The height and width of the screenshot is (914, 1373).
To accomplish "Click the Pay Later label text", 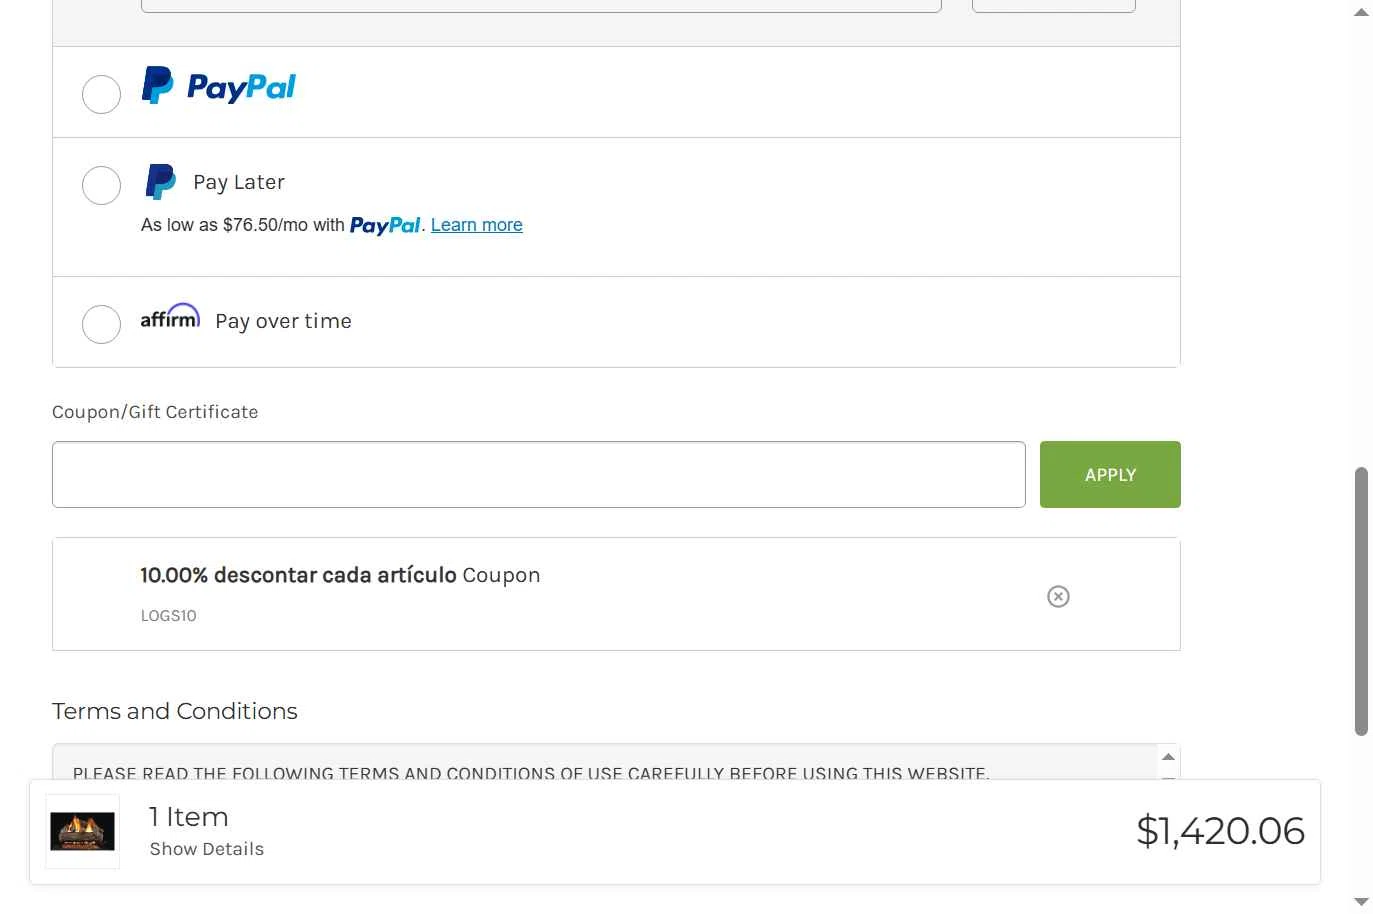I will 239,182.
